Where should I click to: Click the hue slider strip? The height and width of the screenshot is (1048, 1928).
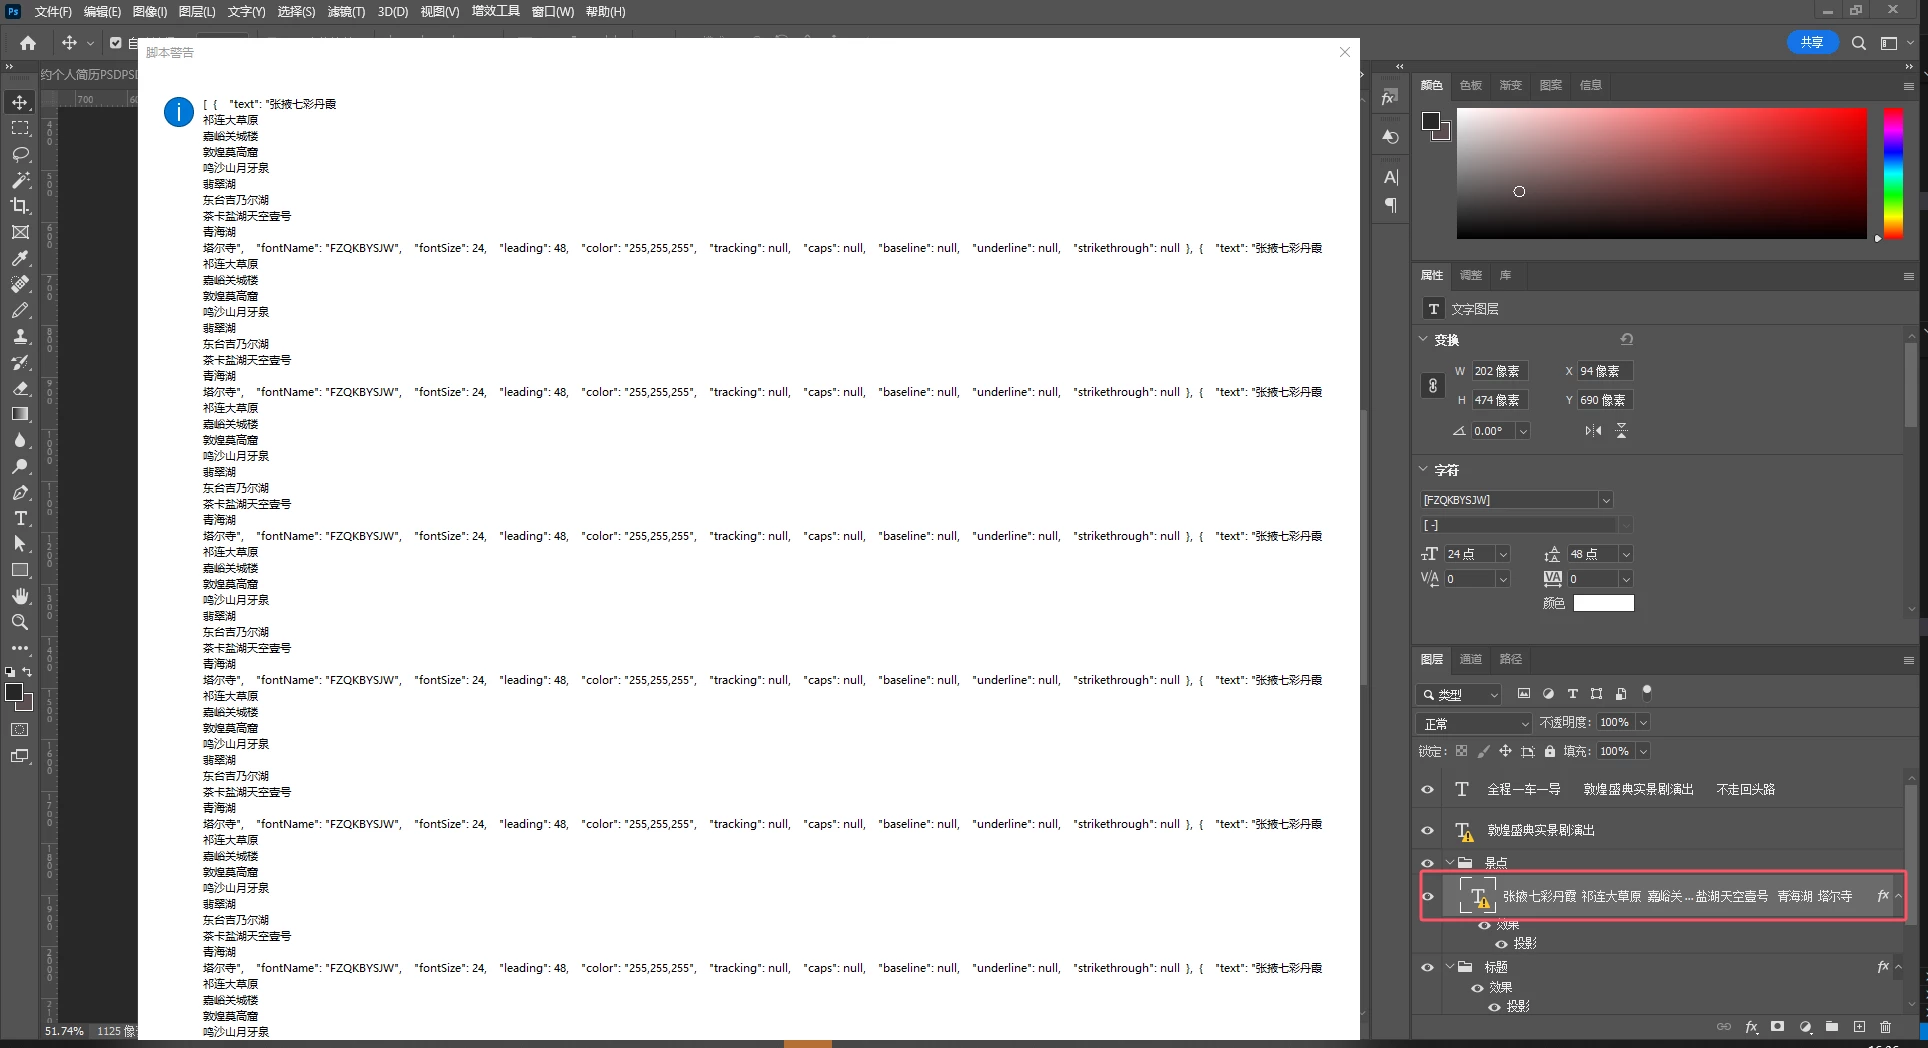[x=1893, y=173]
